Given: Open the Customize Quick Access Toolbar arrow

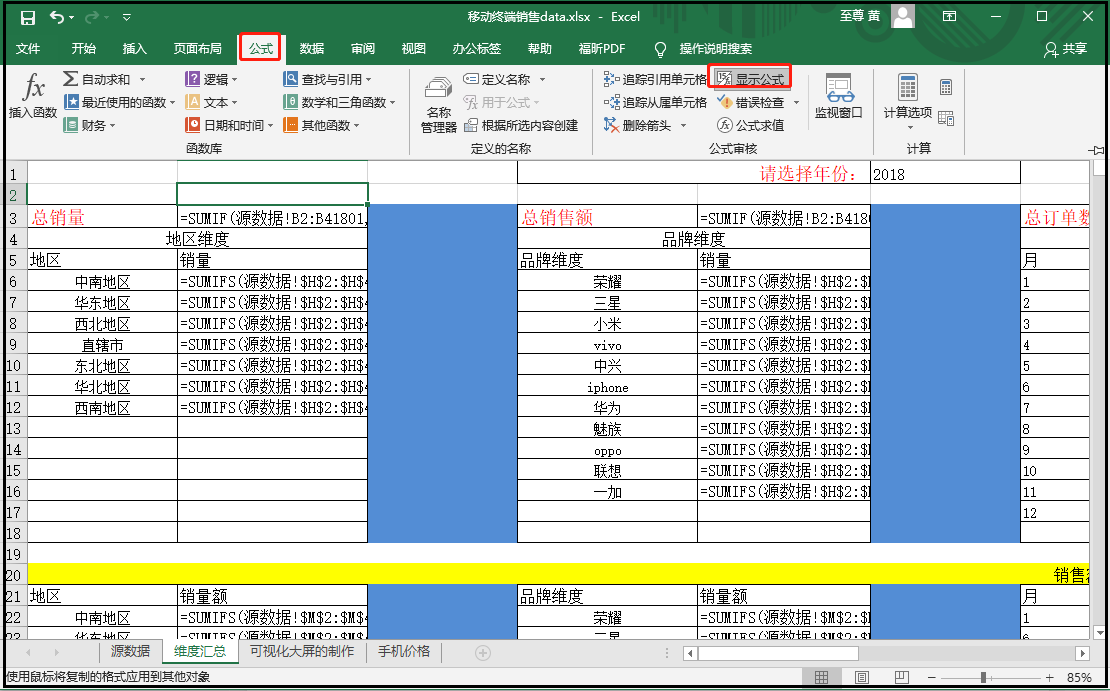Looking at the screenshot, I should coord(126,17).
